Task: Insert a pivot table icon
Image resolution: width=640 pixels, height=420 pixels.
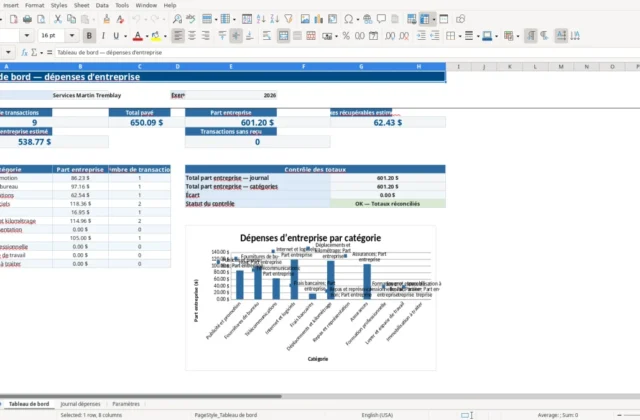Action: click(333, 19)
